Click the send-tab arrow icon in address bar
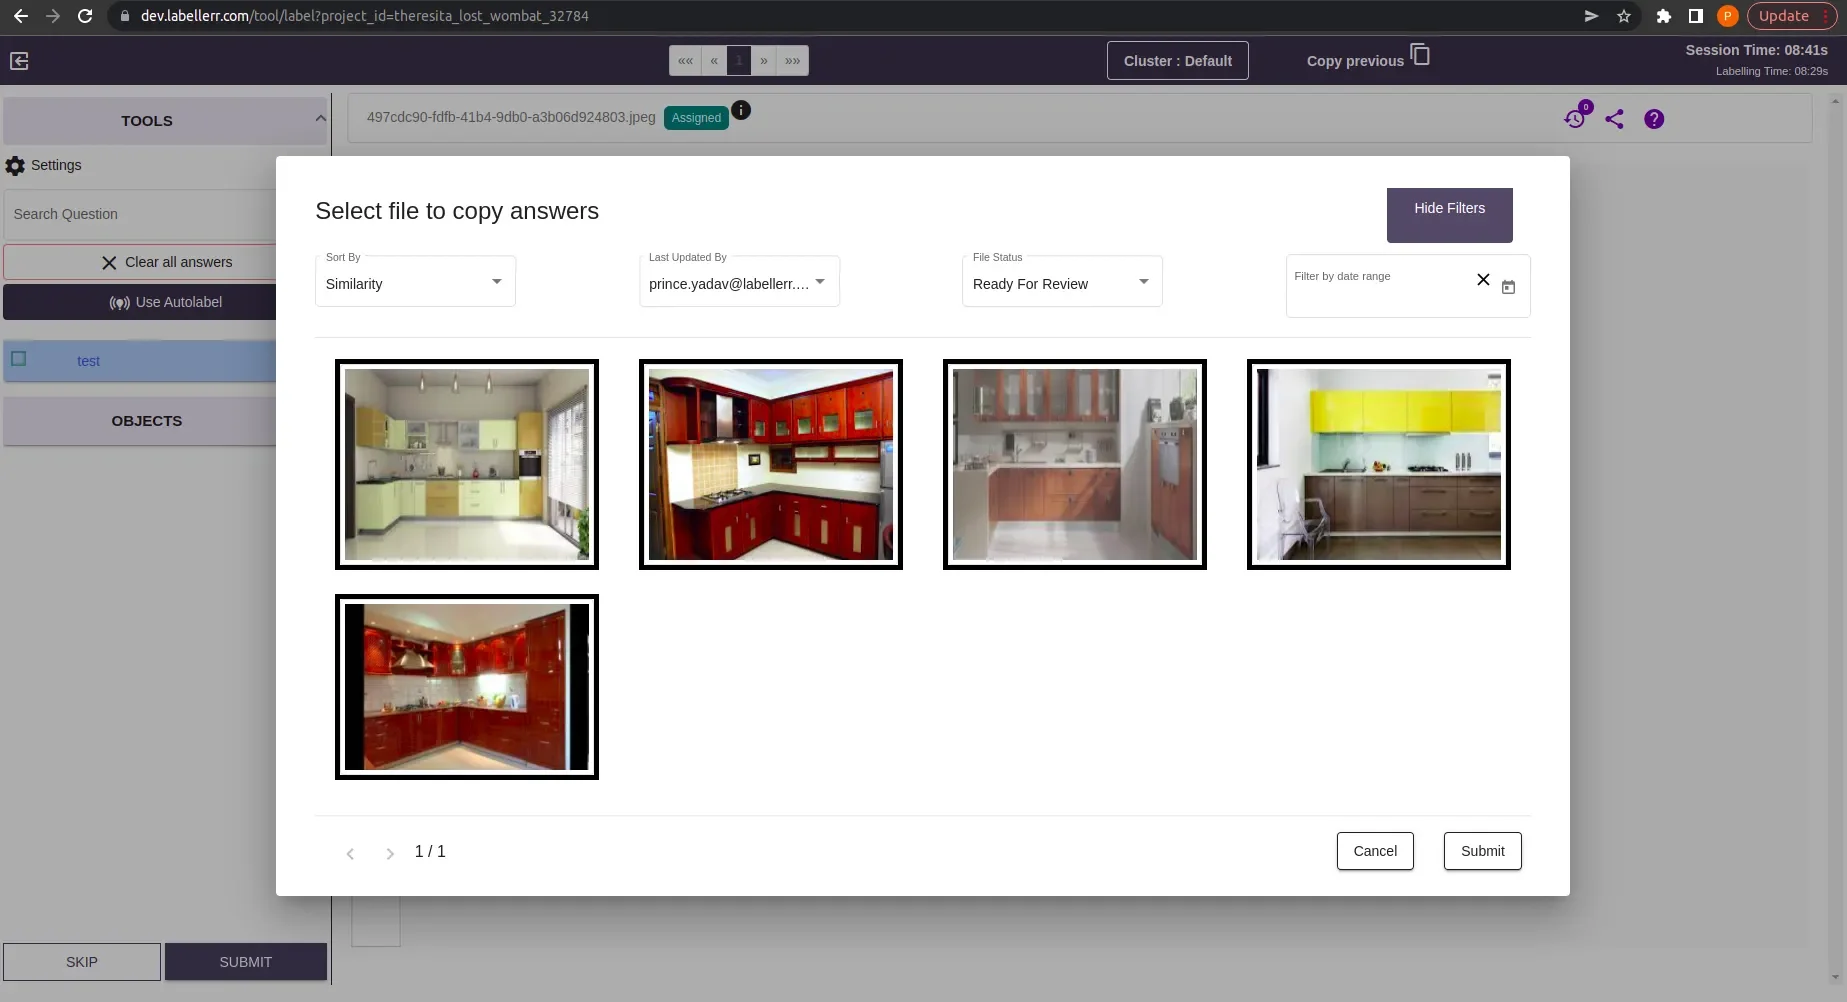 (x=1591, y=16)
